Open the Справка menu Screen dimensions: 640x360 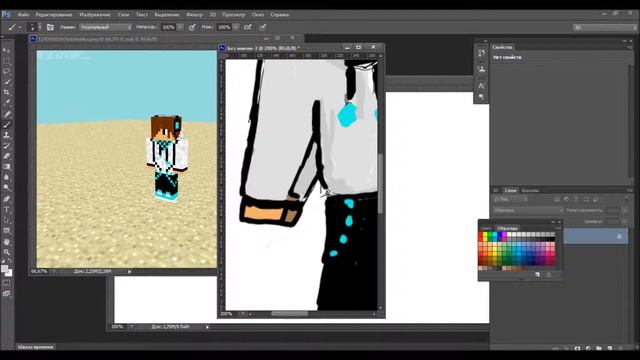280,15
